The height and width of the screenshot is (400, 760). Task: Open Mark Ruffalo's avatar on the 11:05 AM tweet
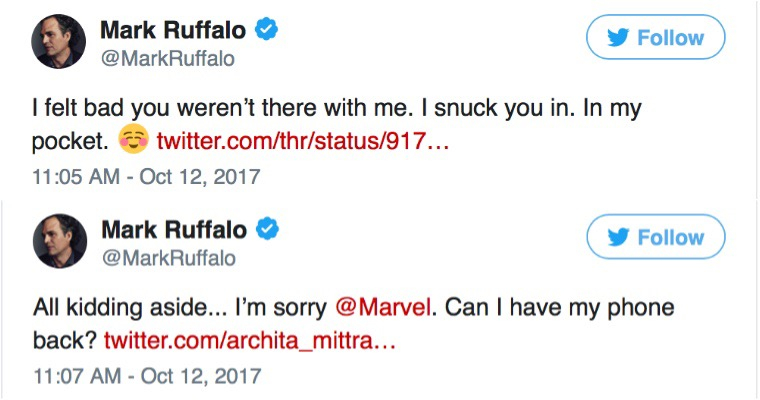point(59,43)
